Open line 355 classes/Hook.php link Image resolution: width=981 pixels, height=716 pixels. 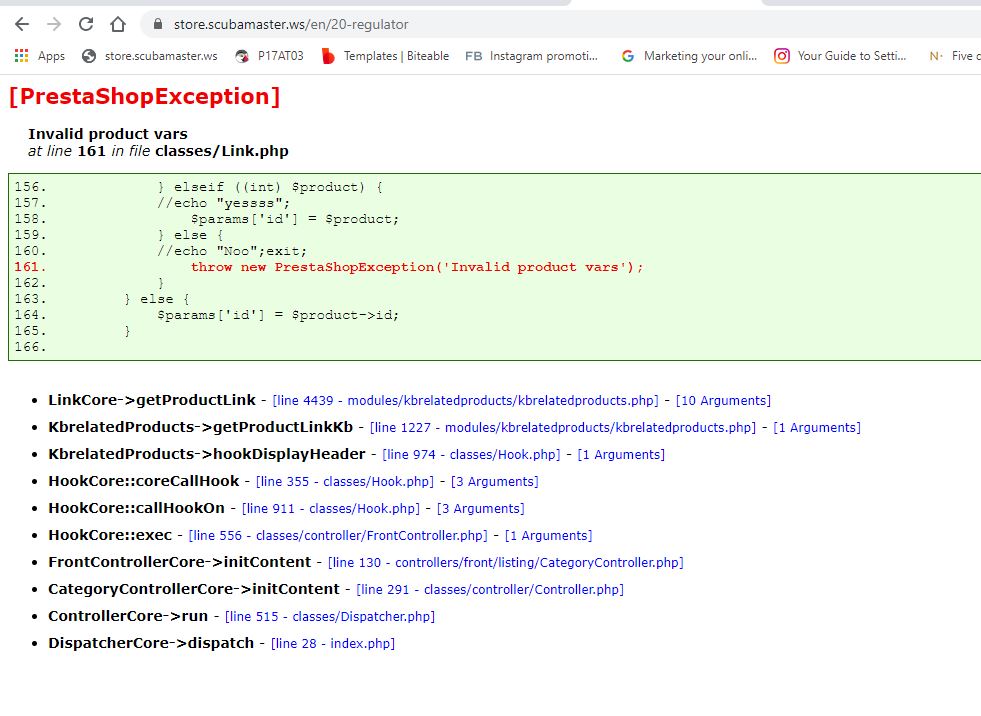345,481
